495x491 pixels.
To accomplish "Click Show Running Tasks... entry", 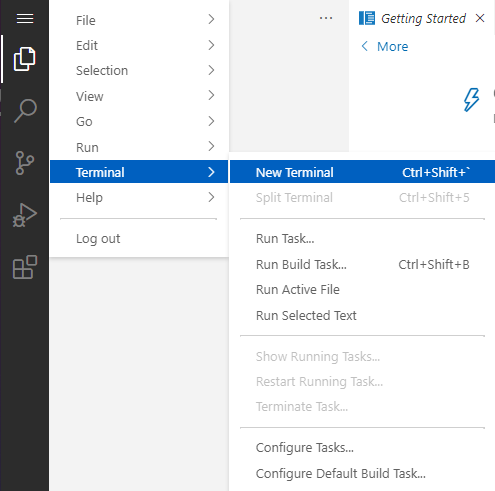I will click(362, 357).
